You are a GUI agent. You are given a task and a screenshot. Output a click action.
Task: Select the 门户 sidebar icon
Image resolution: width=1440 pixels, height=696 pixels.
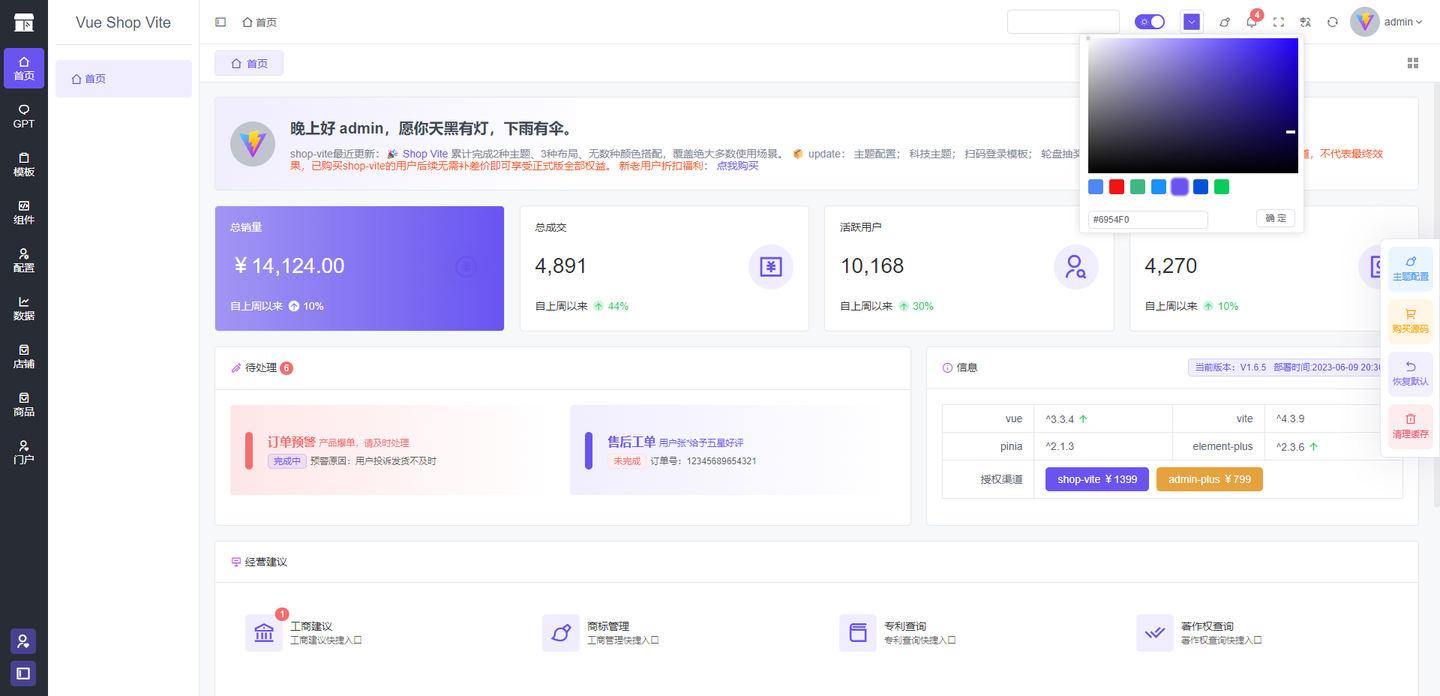pyautogui.click(x=23, y=452)
